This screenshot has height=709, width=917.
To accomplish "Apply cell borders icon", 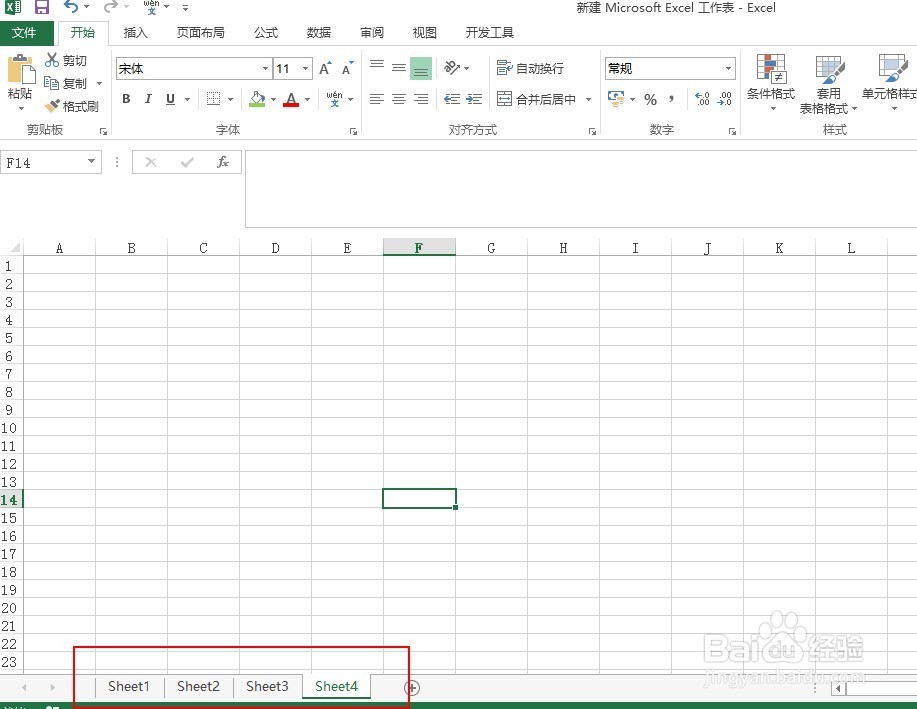I will (x=213, y=99).
